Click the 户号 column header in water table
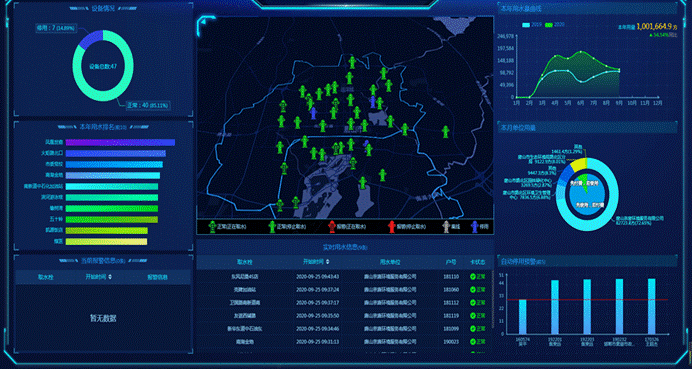The image size is (692, 369). pos(451,262)
